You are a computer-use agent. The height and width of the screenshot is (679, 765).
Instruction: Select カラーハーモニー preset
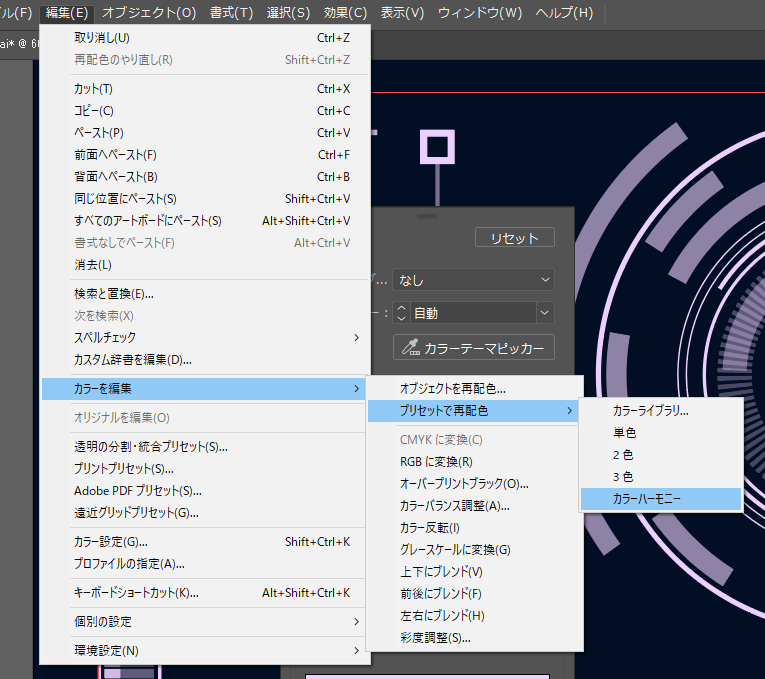coord(661,499)
